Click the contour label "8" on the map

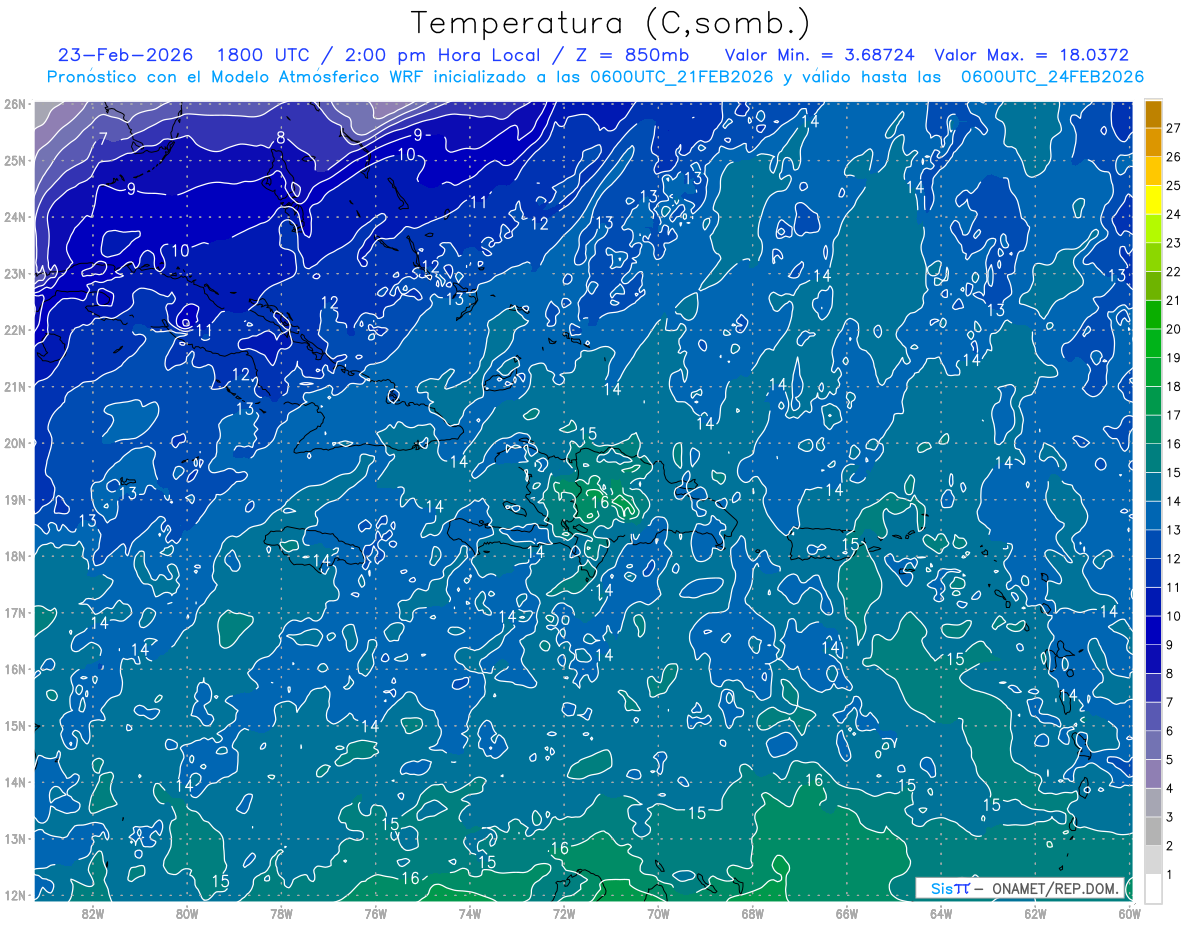pyautogui.click(x=281, y=138)
